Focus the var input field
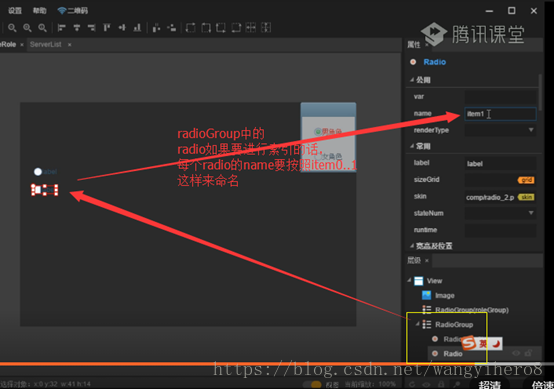The image size is (554, 389). (x=500, y=96)
